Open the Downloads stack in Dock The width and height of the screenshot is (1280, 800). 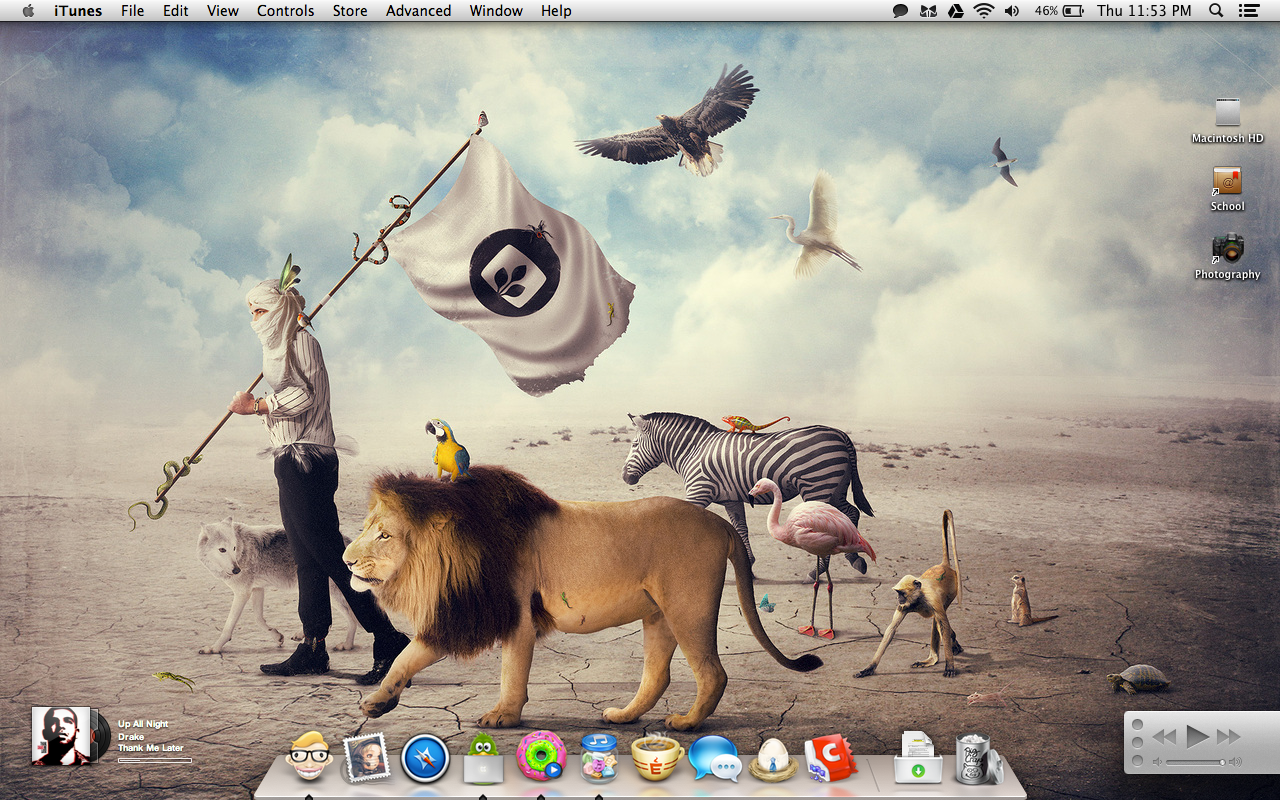coord(918,757)
